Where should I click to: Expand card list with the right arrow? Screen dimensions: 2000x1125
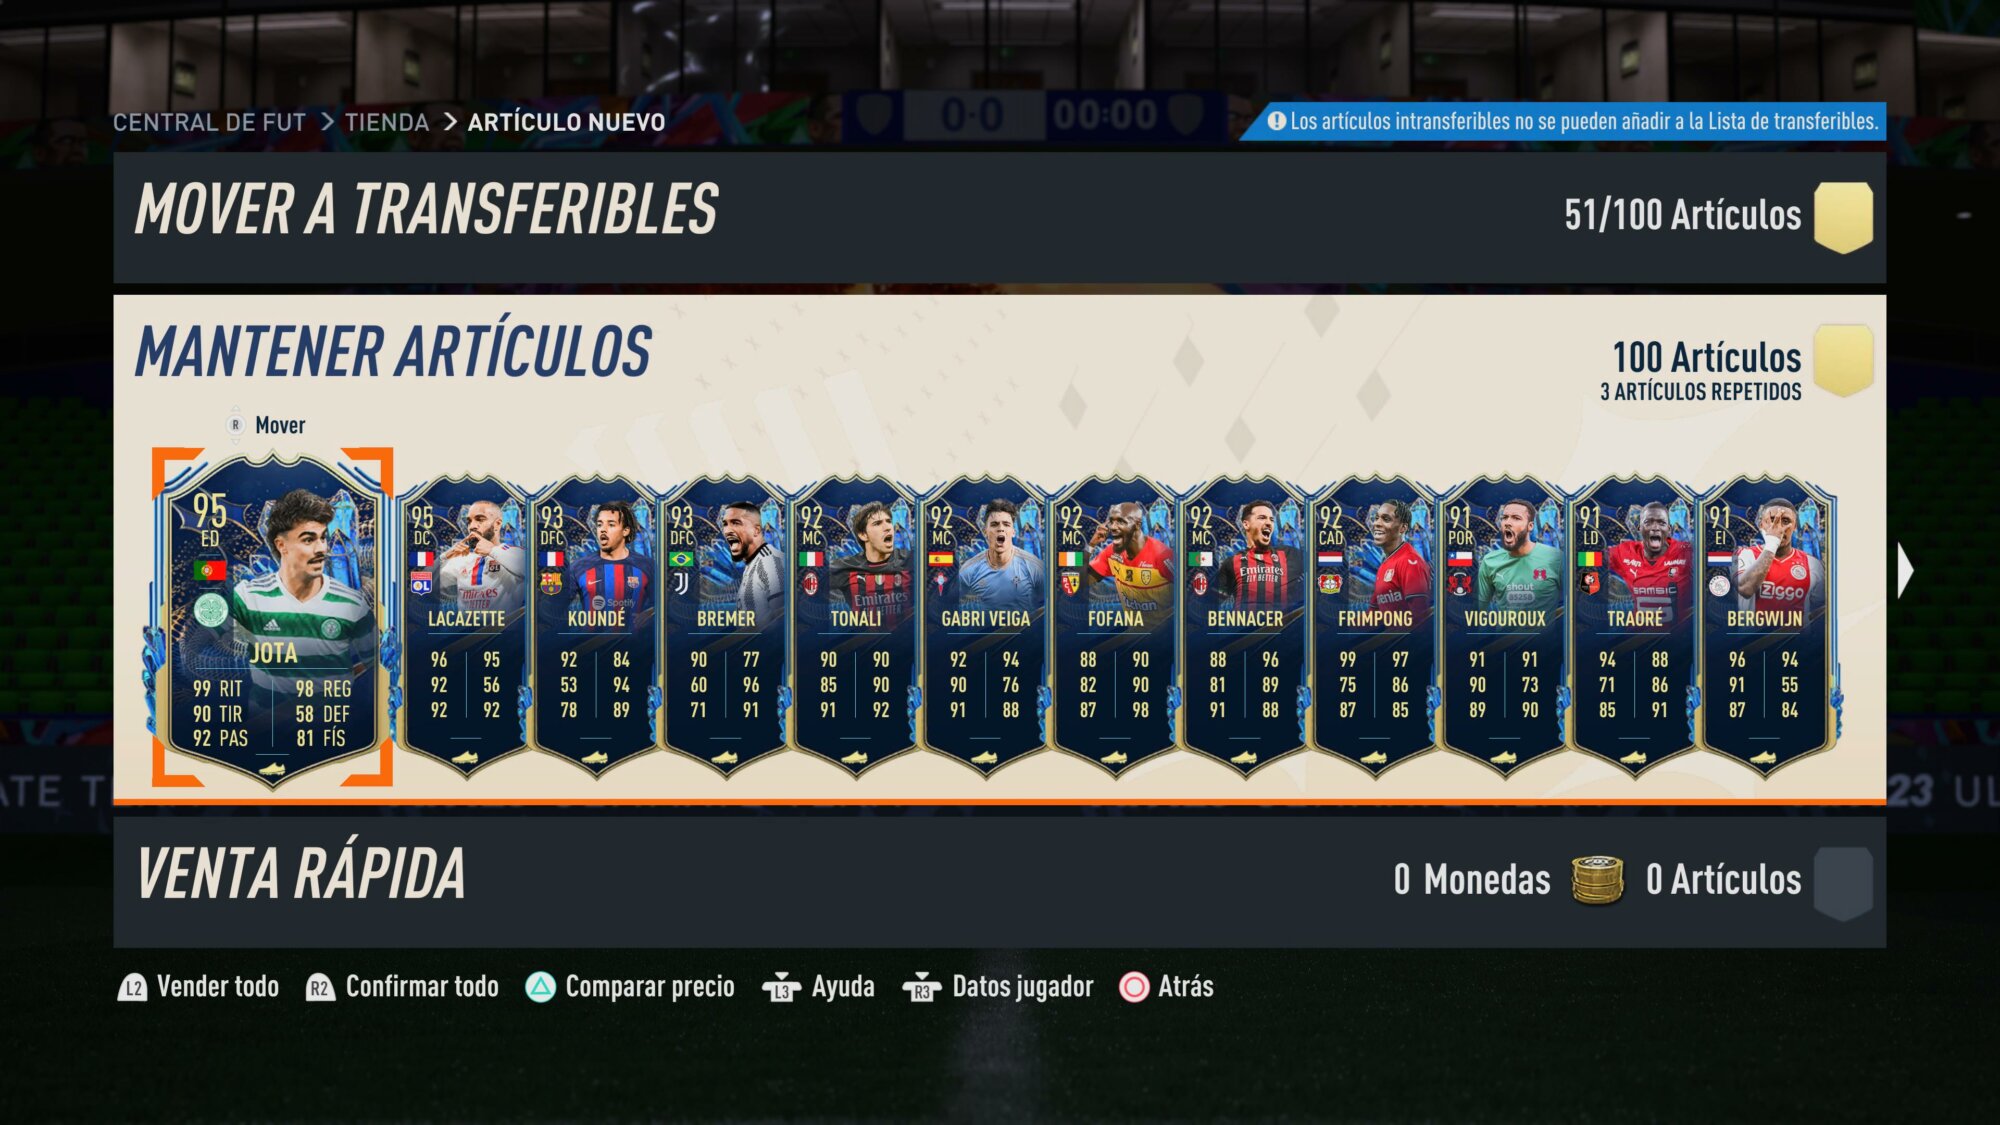pyautogui.click(x=1905, y=572)
